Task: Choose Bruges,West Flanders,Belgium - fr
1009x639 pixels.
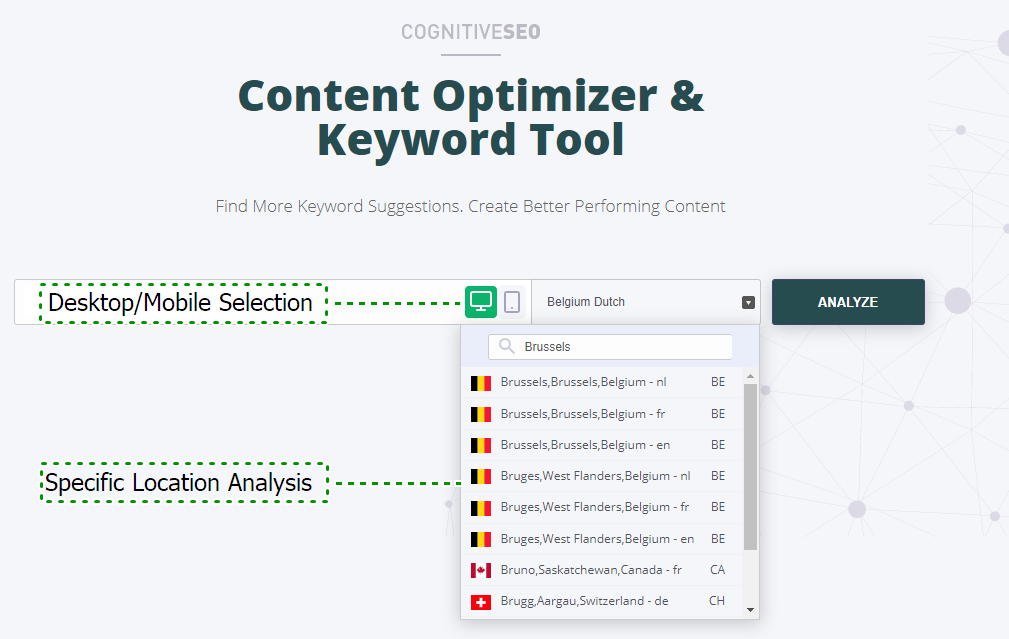Action: point(602,507)
